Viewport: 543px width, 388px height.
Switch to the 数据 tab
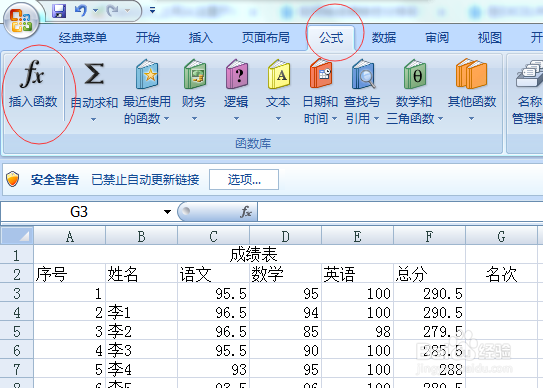384,37
